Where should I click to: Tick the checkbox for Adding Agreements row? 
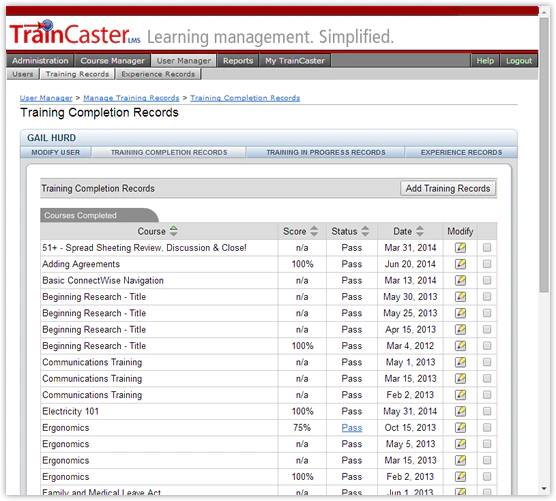pos(487,264)
